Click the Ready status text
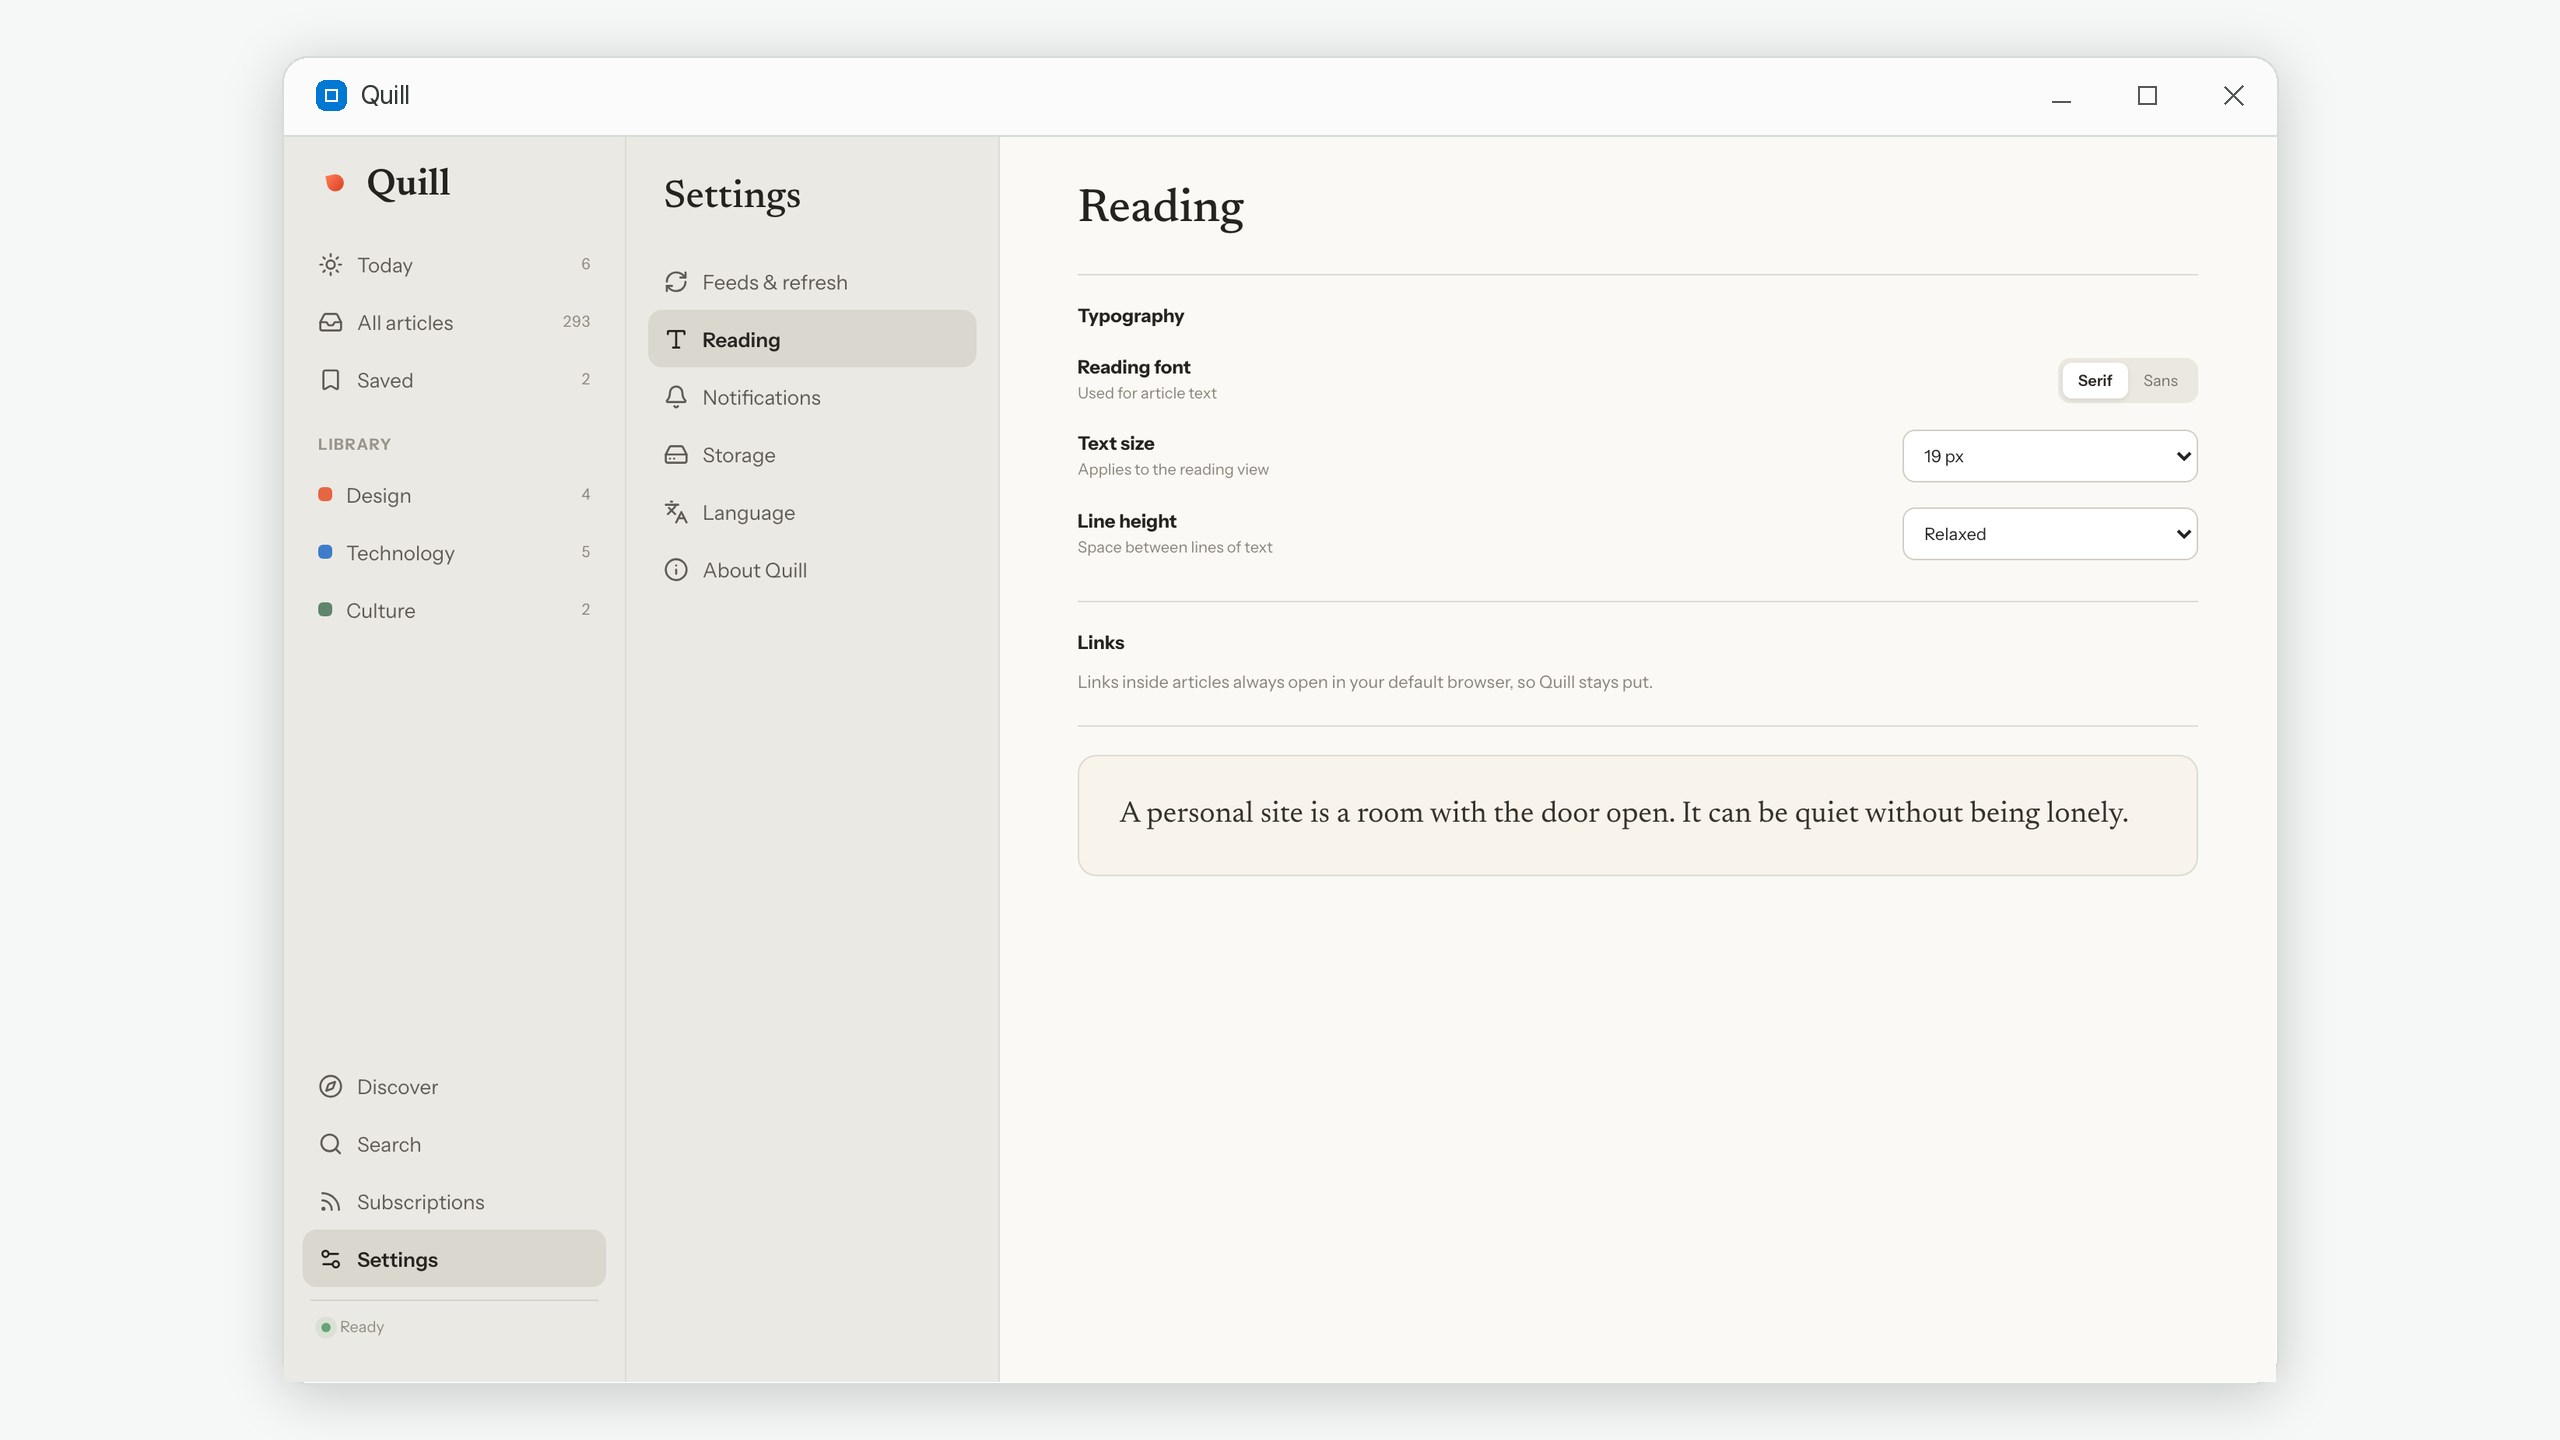The width and height of the screenshot is (2560, 1440). (362, 1327)
